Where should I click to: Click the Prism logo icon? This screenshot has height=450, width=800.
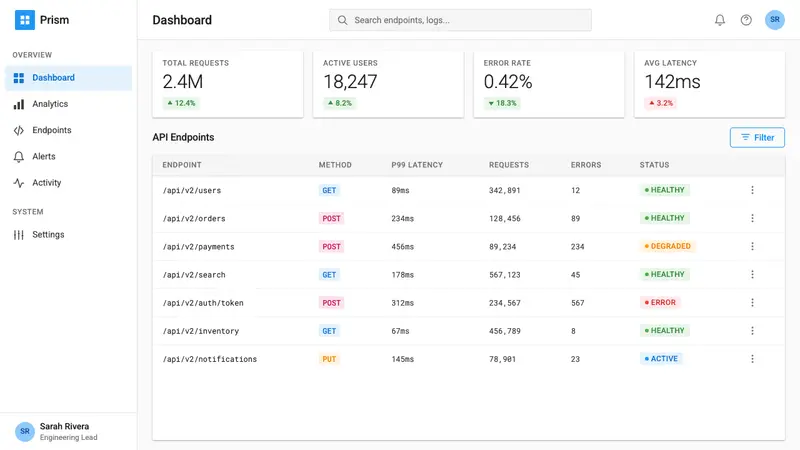point(24,20)
